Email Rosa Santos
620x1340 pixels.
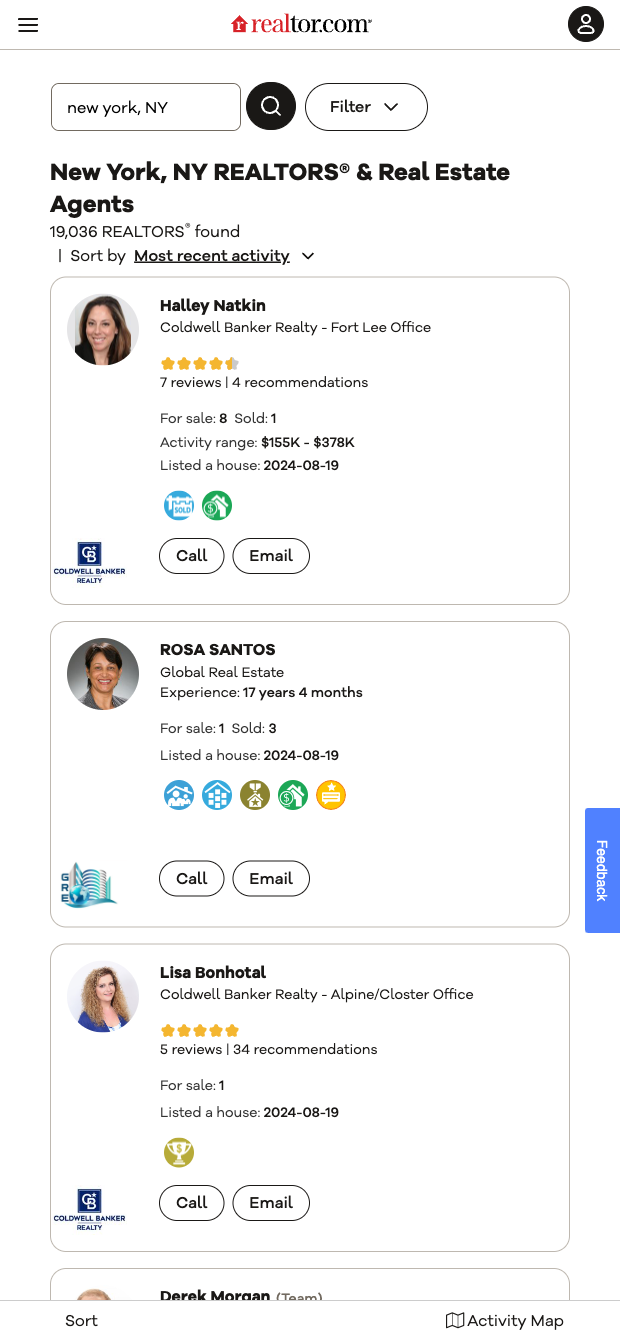(x=271, y=879)
